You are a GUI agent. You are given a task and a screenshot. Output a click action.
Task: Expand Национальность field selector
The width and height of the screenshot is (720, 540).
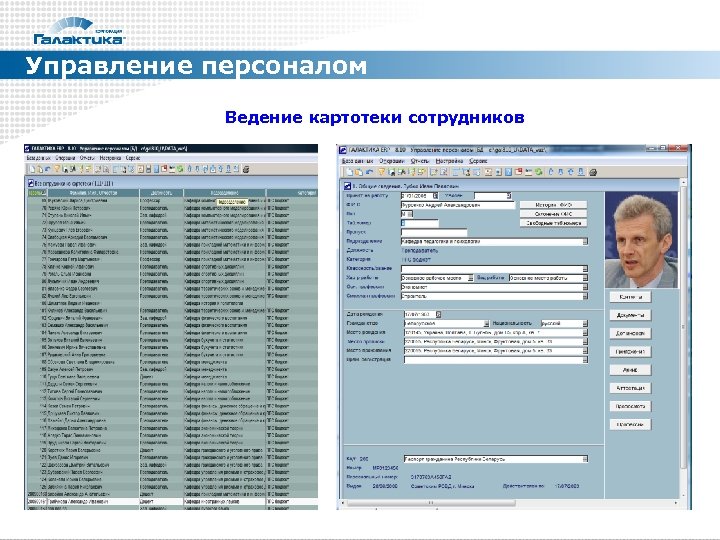585,324
